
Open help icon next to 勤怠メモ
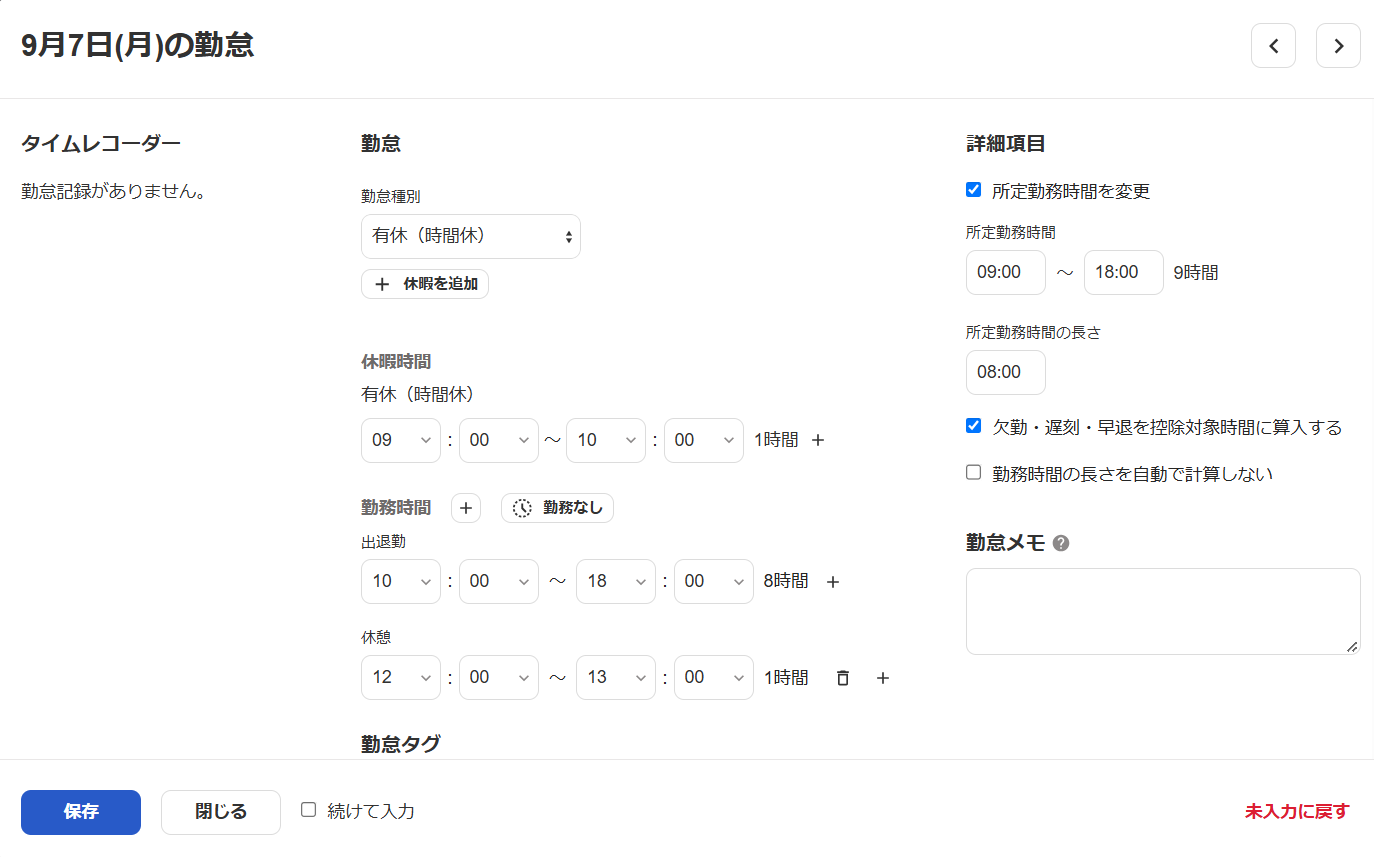point(1061,543)
